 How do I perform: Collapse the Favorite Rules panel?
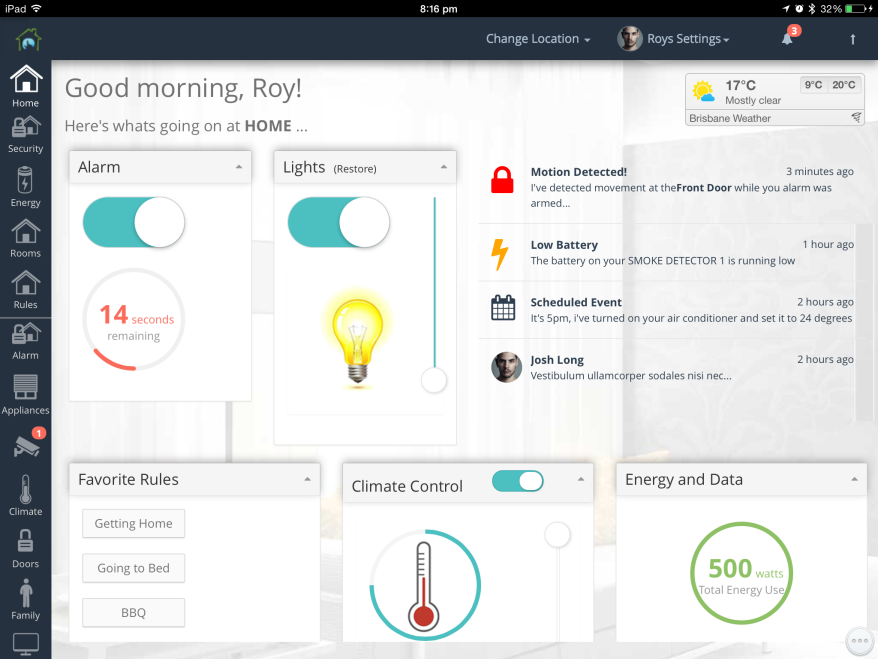(x=307, y=479)
